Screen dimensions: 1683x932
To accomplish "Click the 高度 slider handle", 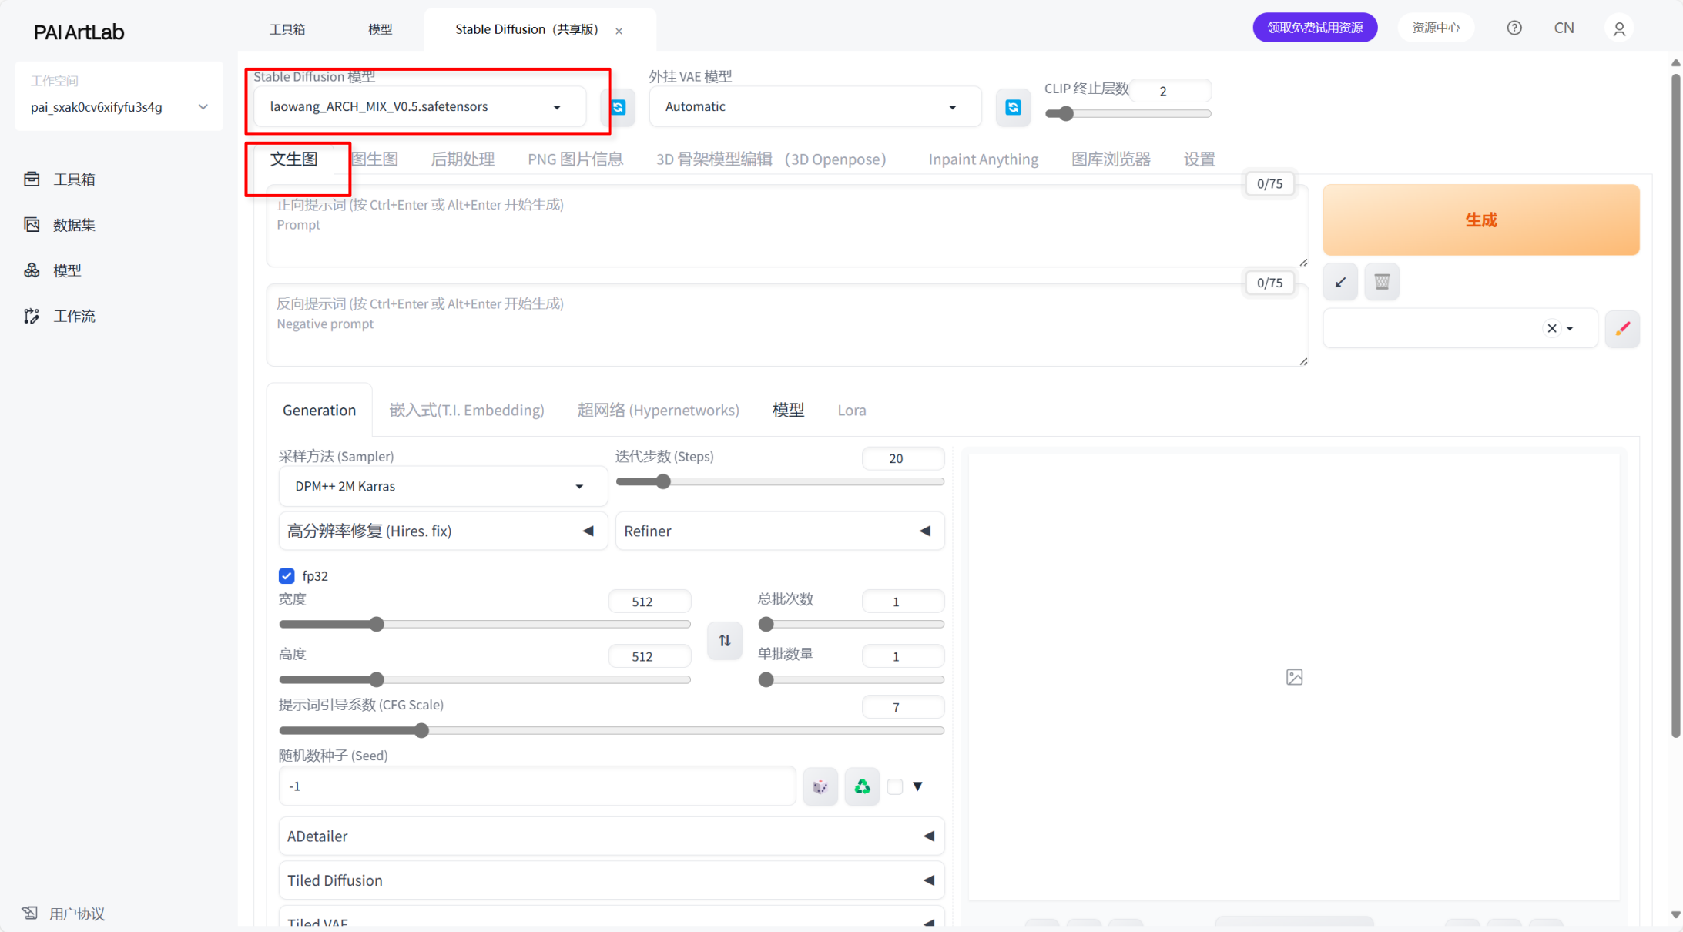I will [x=377, y=680].
